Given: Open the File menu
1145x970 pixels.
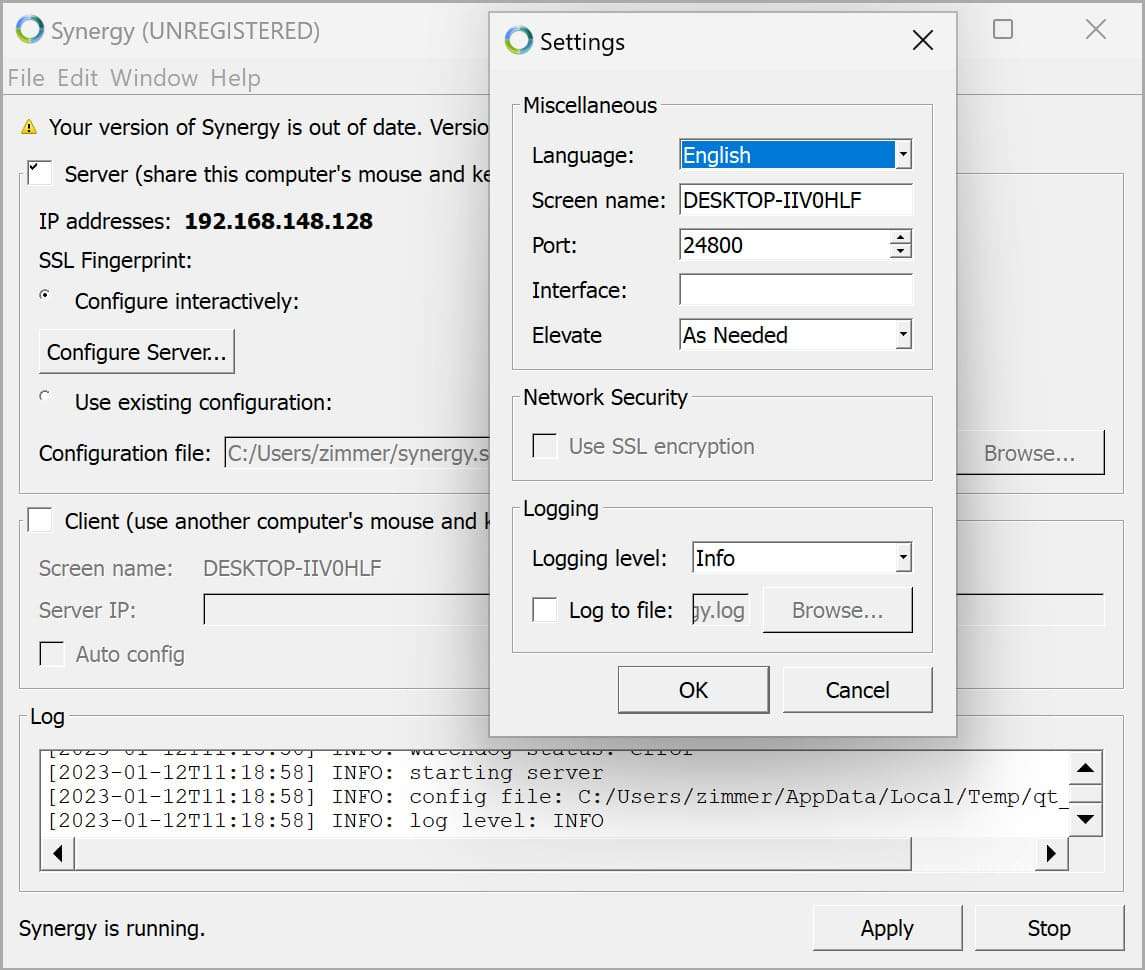Looking at the screenshot, I should tap(26, 77).
